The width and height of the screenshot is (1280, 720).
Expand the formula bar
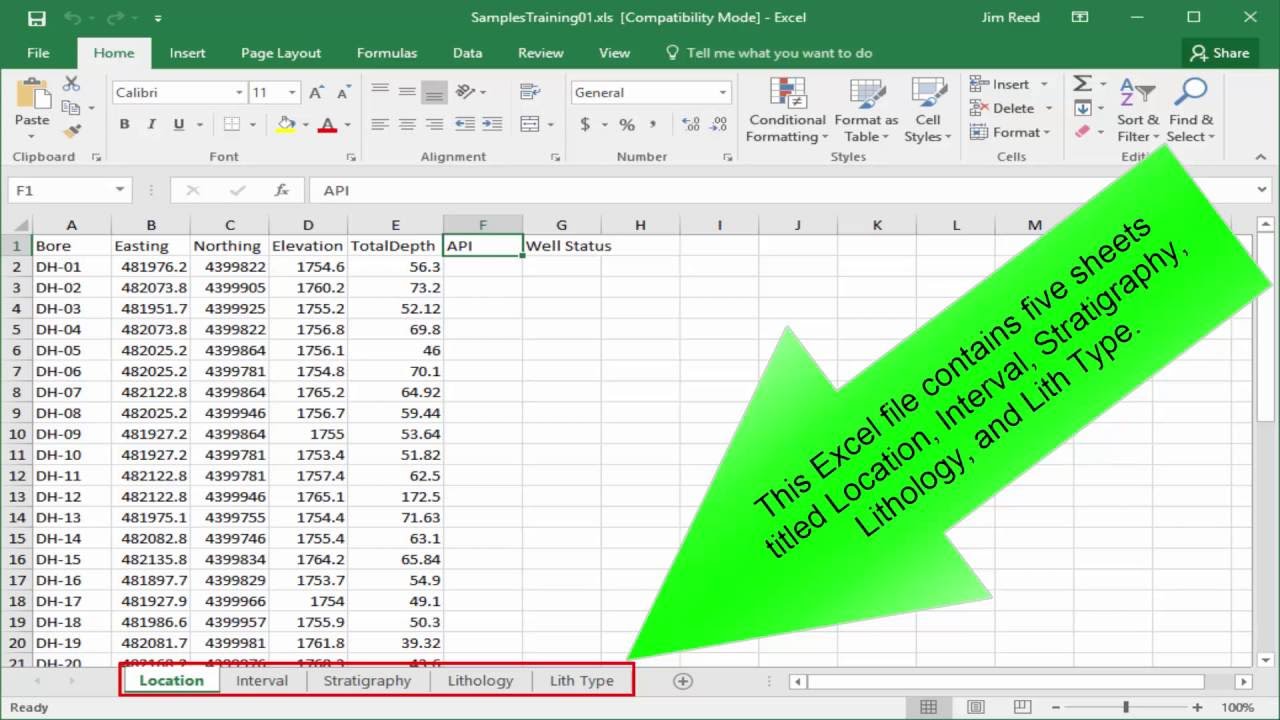[x=1262, y=190]
